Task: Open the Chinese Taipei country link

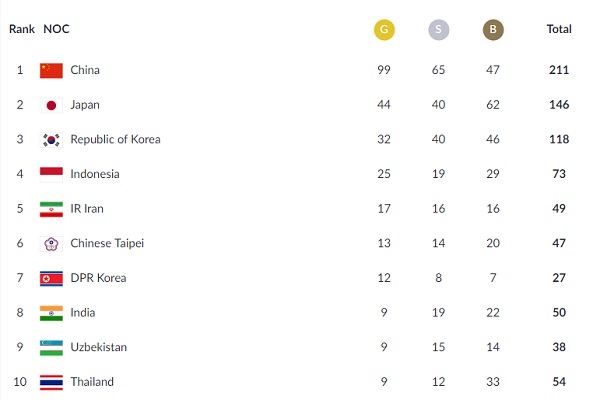Action: (x=105, y=243)
